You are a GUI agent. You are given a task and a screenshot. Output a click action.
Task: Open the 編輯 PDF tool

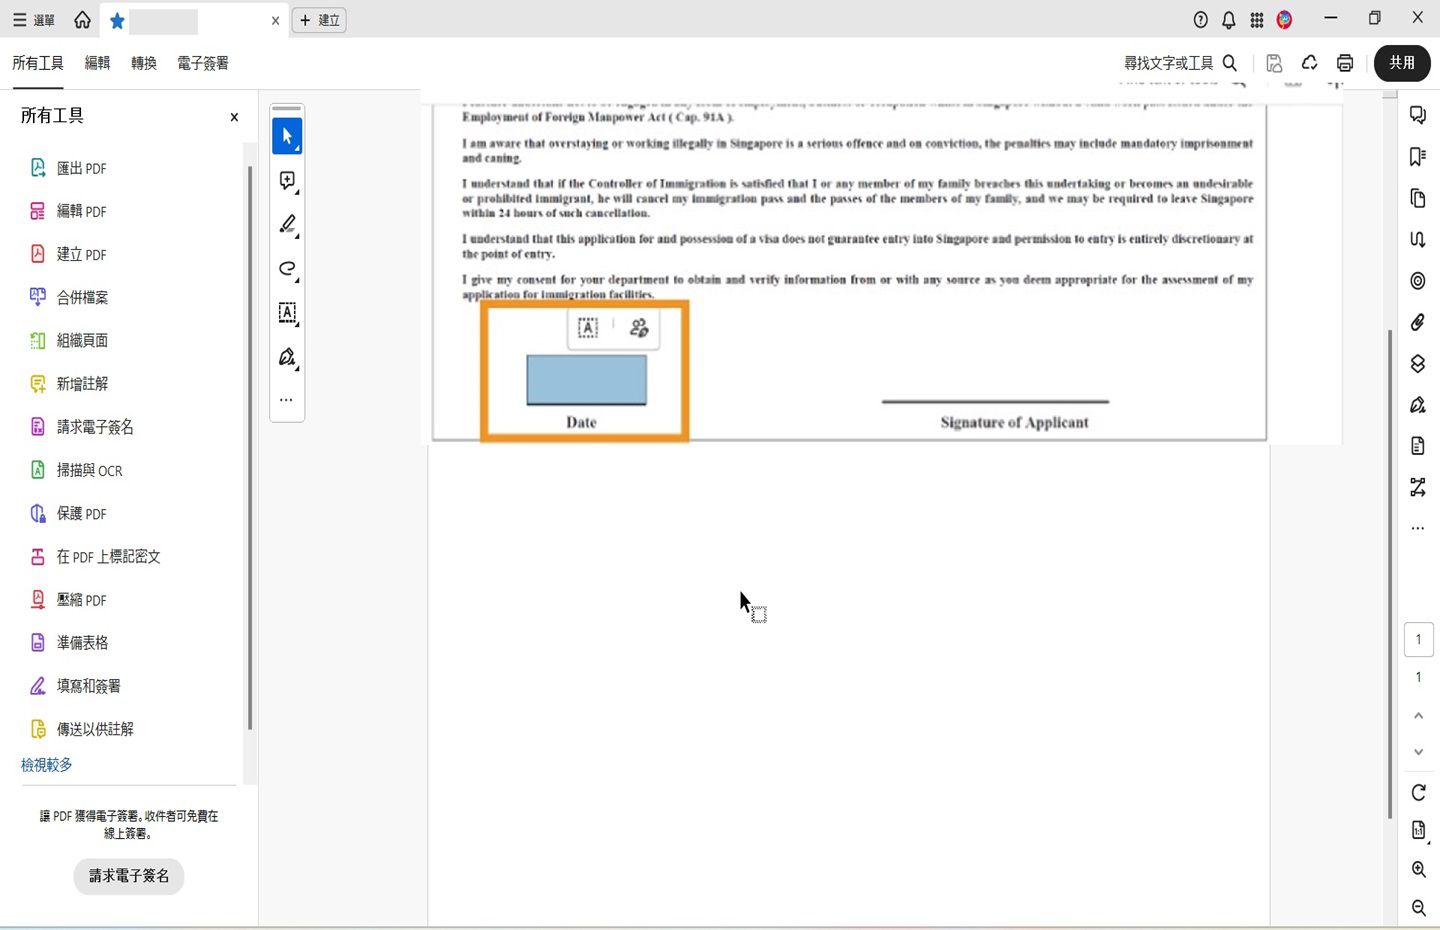(x=68, y=211)
